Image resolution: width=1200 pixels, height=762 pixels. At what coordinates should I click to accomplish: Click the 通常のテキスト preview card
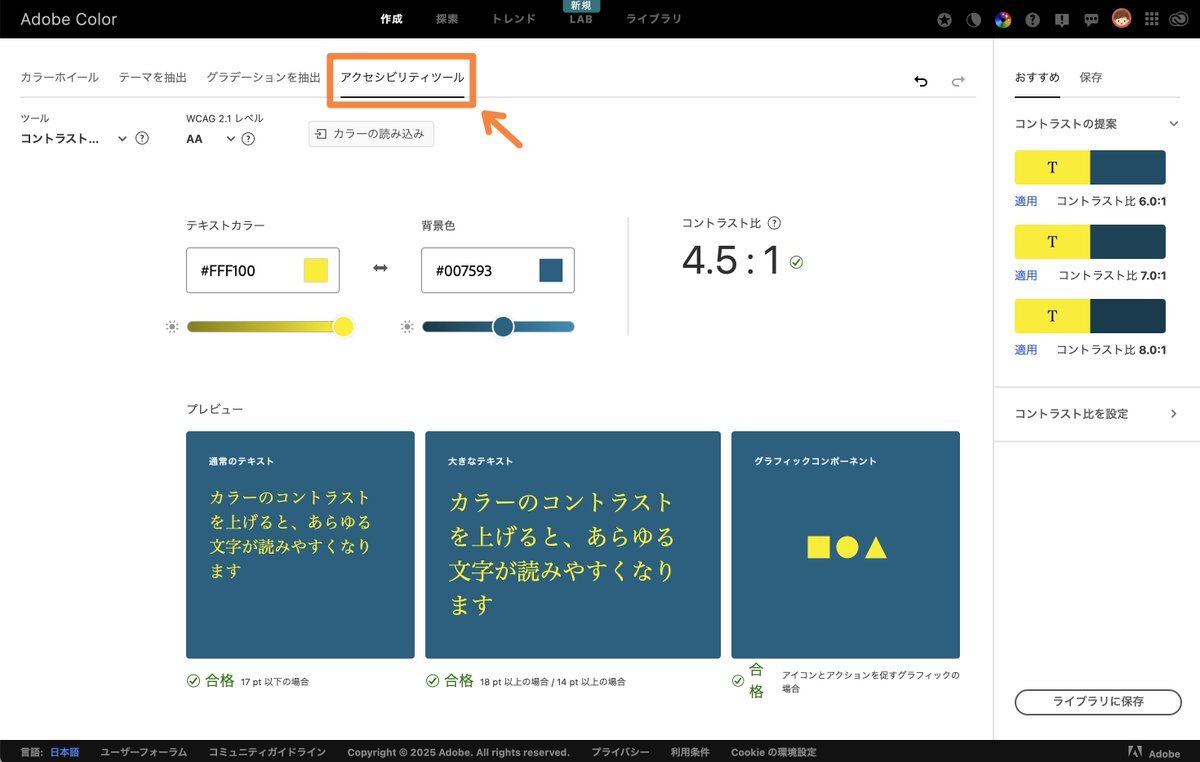[x=300, y=545]
